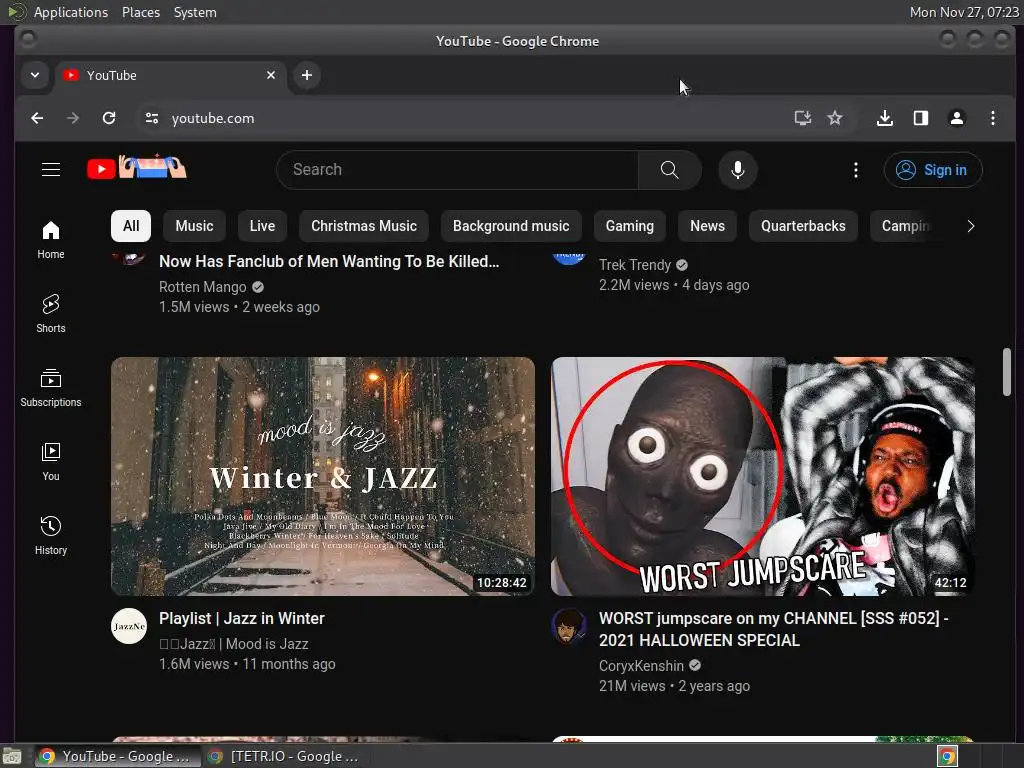This screenshot has width=1024, height=768.
Task: Click the Sign in button
Action: (x=933, y=170)
